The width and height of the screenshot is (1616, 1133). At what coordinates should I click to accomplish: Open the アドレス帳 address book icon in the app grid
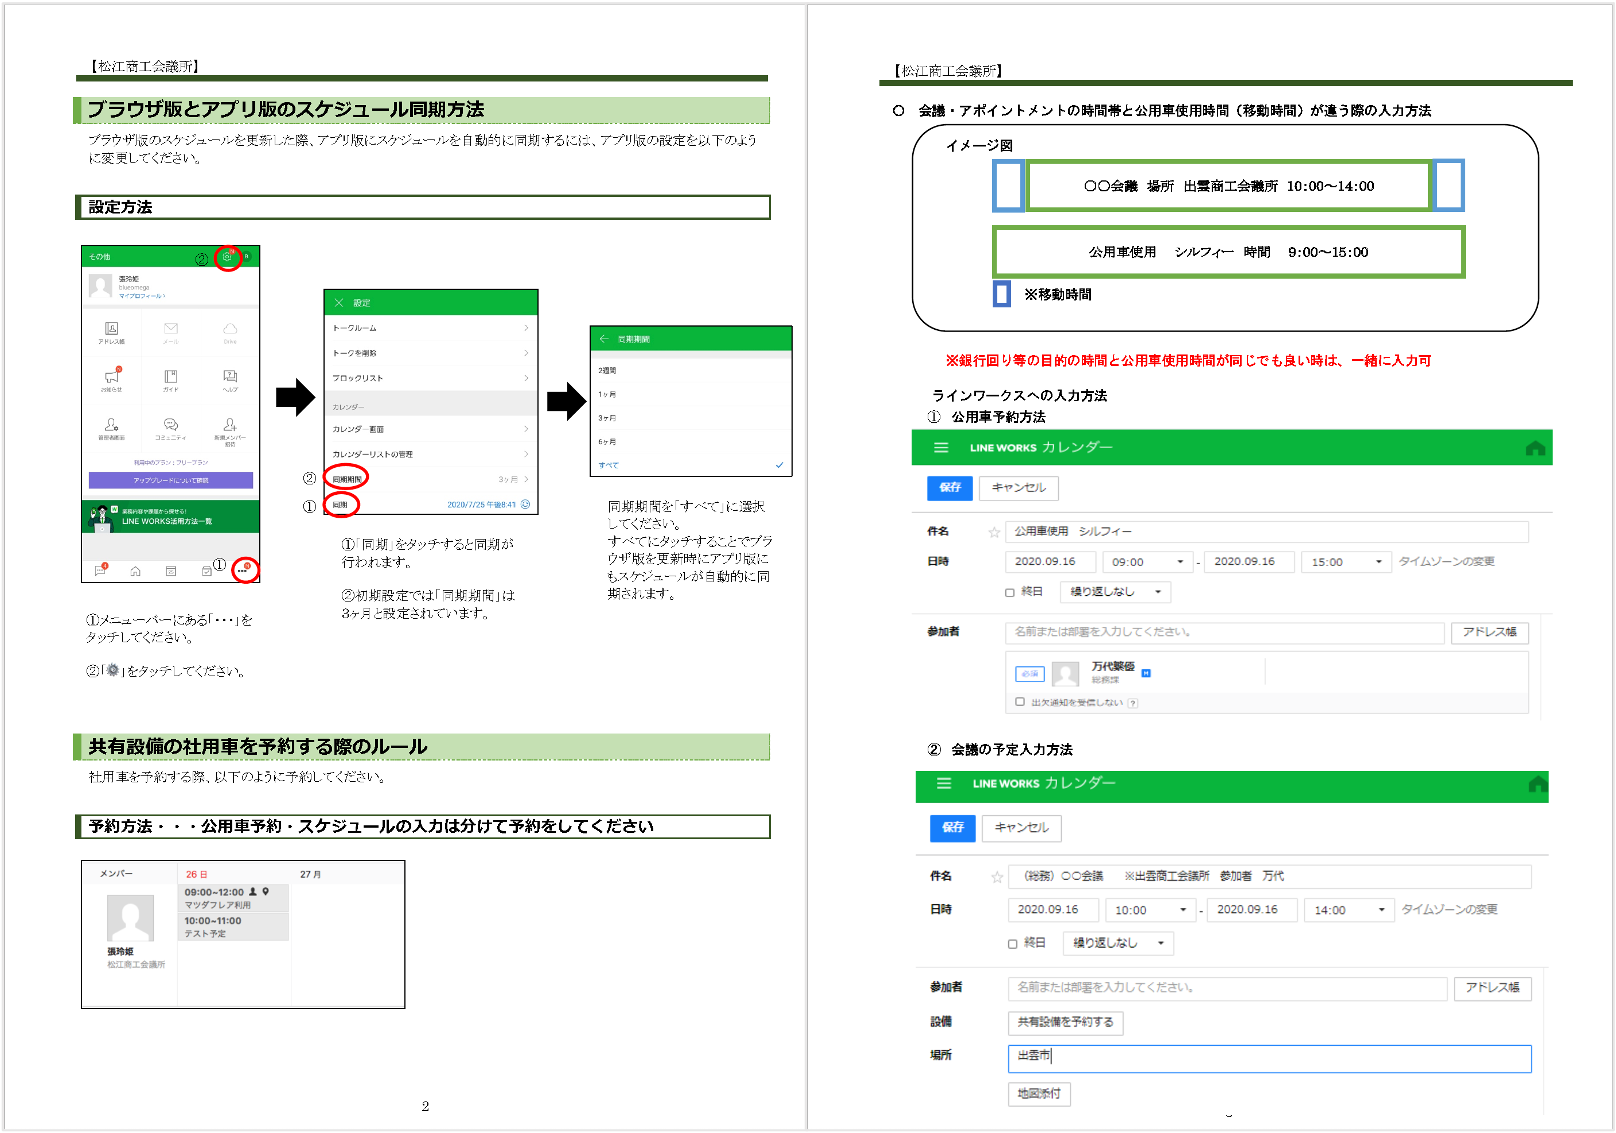(x=111, y=331)
